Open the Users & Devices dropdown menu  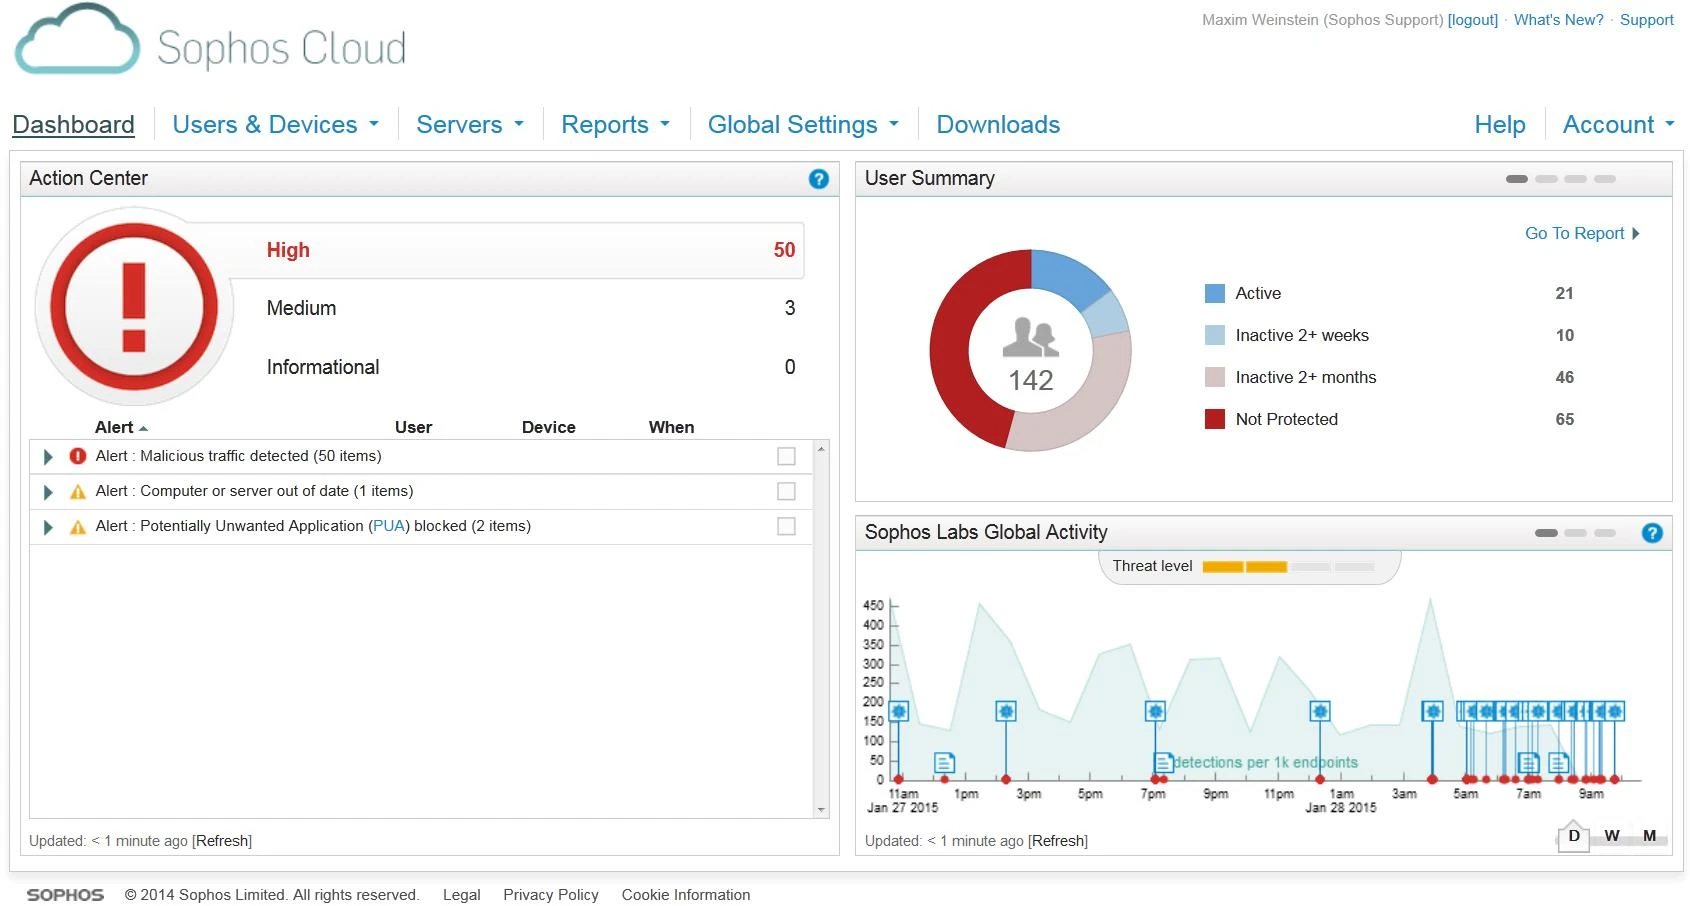click(276, 125)
